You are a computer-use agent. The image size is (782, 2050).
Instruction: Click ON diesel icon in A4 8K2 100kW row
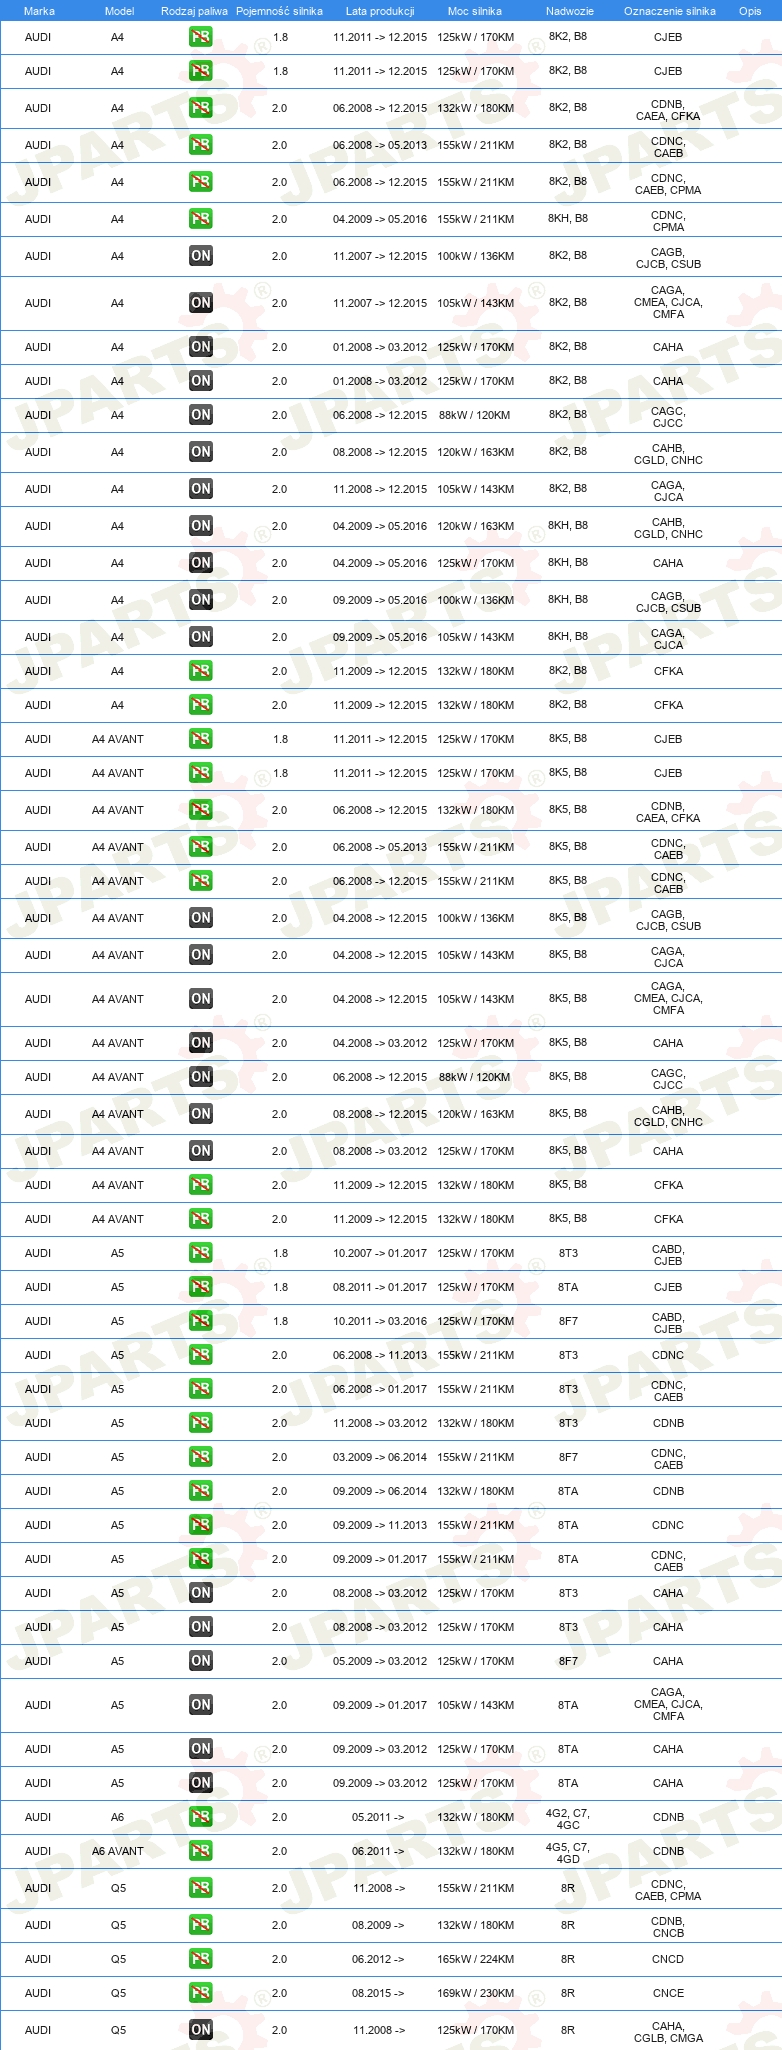[201, 256]
